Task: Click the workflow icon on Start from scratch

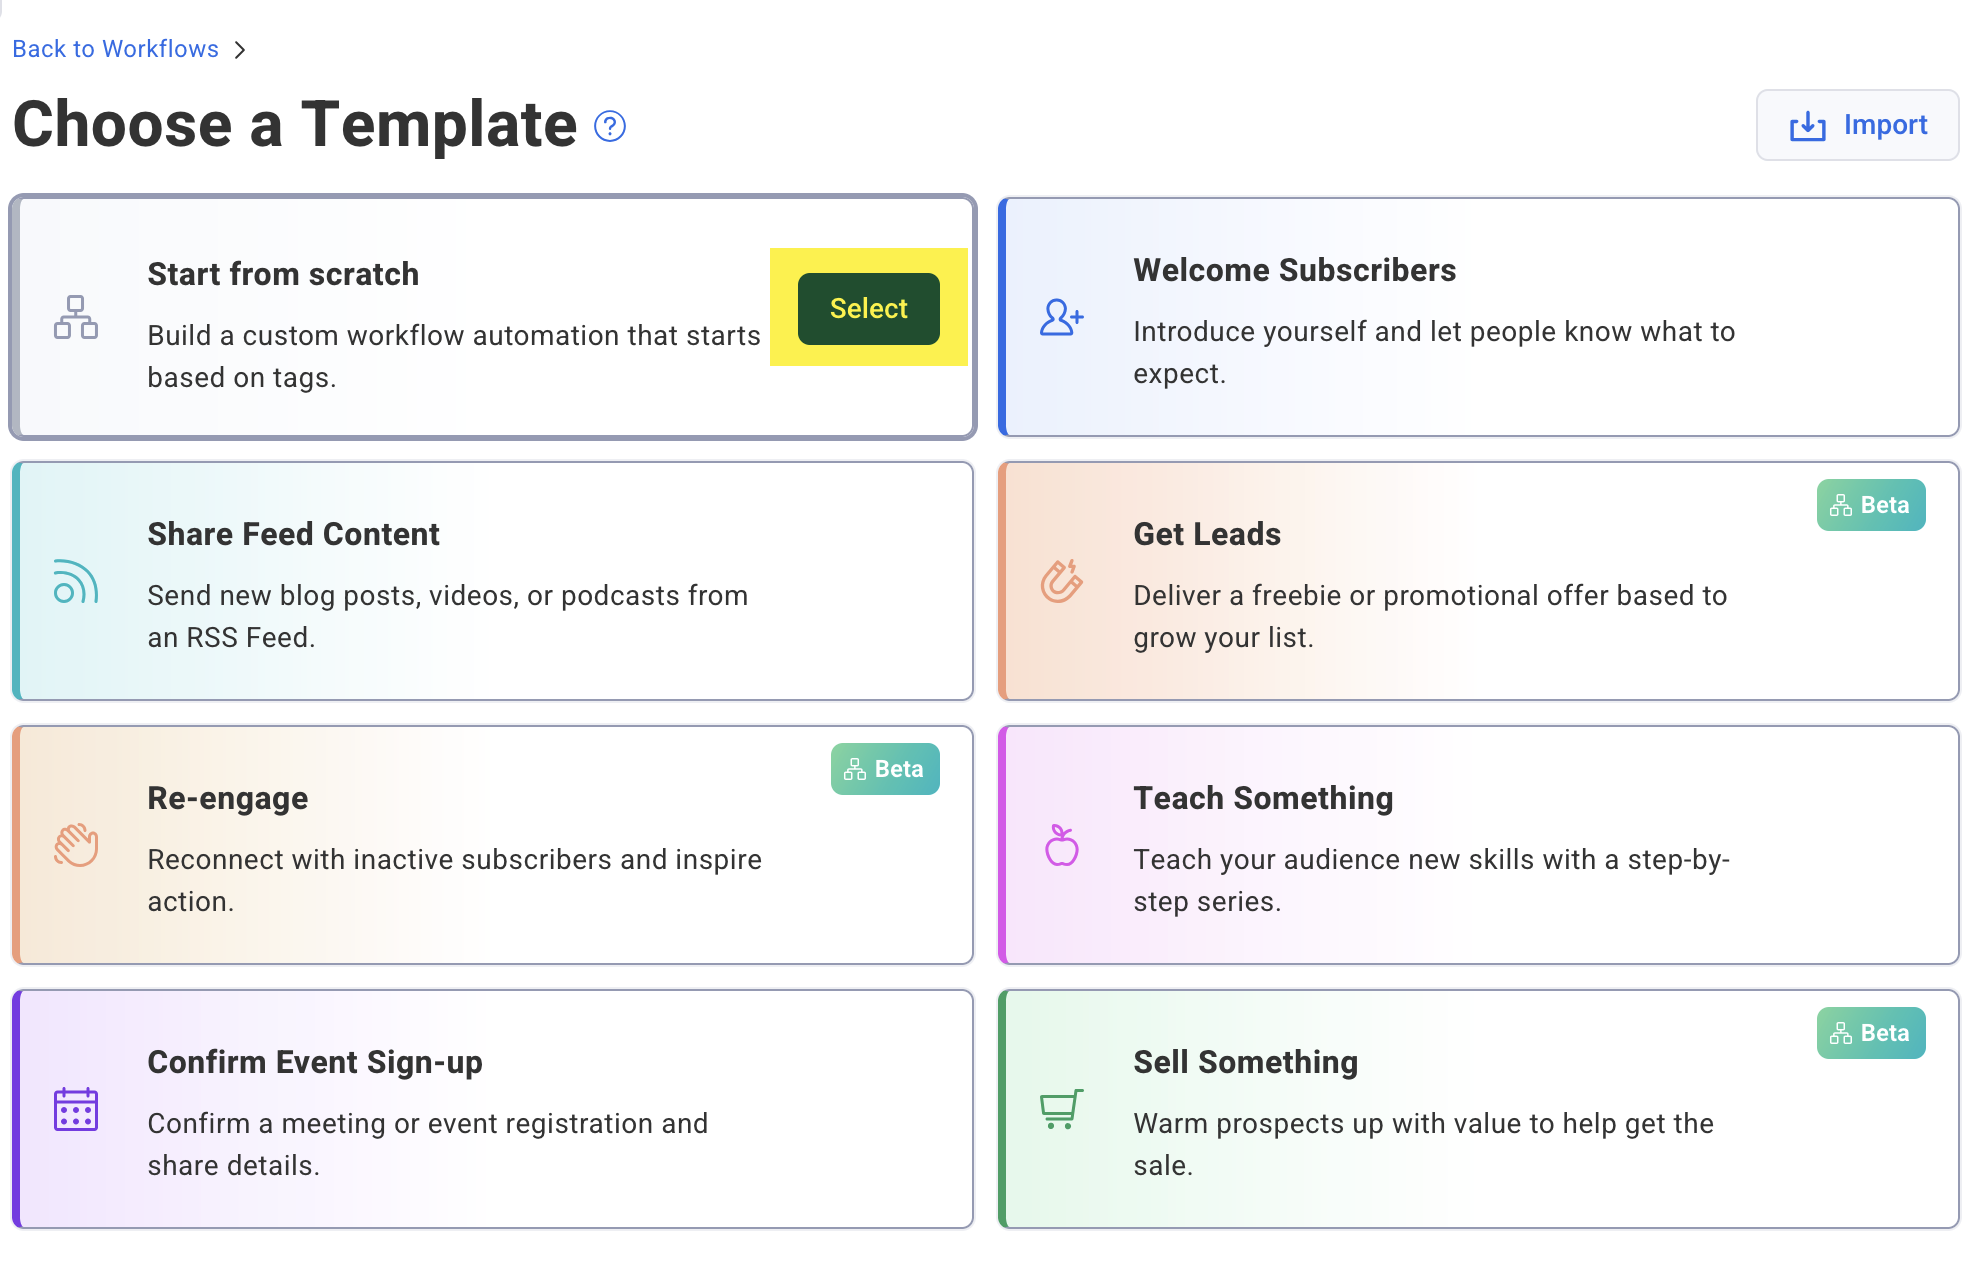Action: [76, 317]
